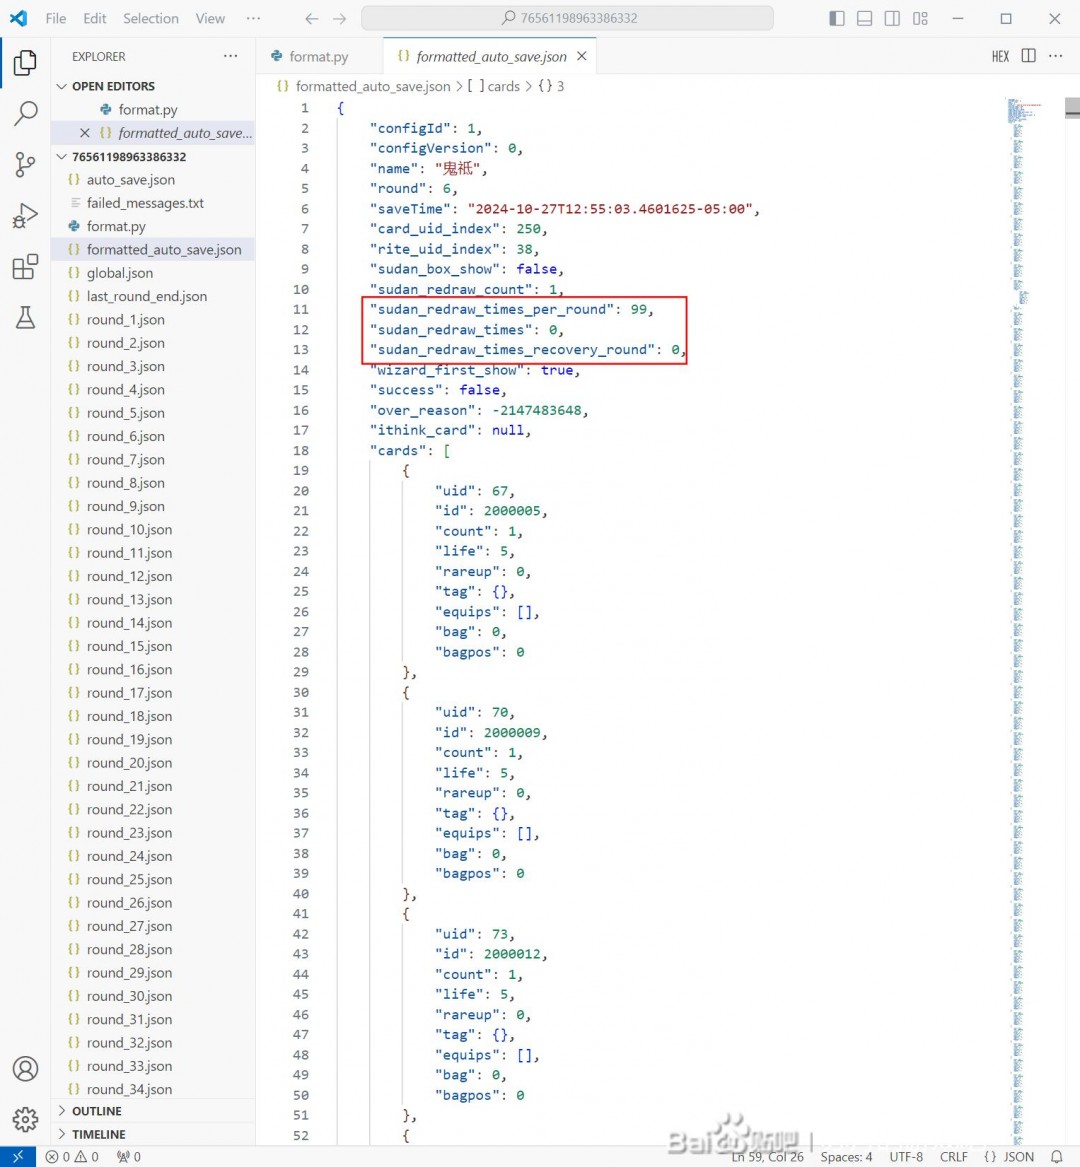
Task: Change UTF-8 encoding in status bar
Action: [906, 1157]
